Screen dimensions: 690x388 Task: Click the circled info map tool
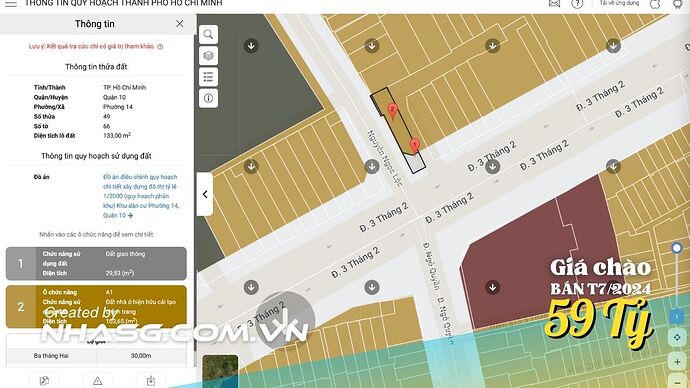pyautogui.click(x=209, y=98)
